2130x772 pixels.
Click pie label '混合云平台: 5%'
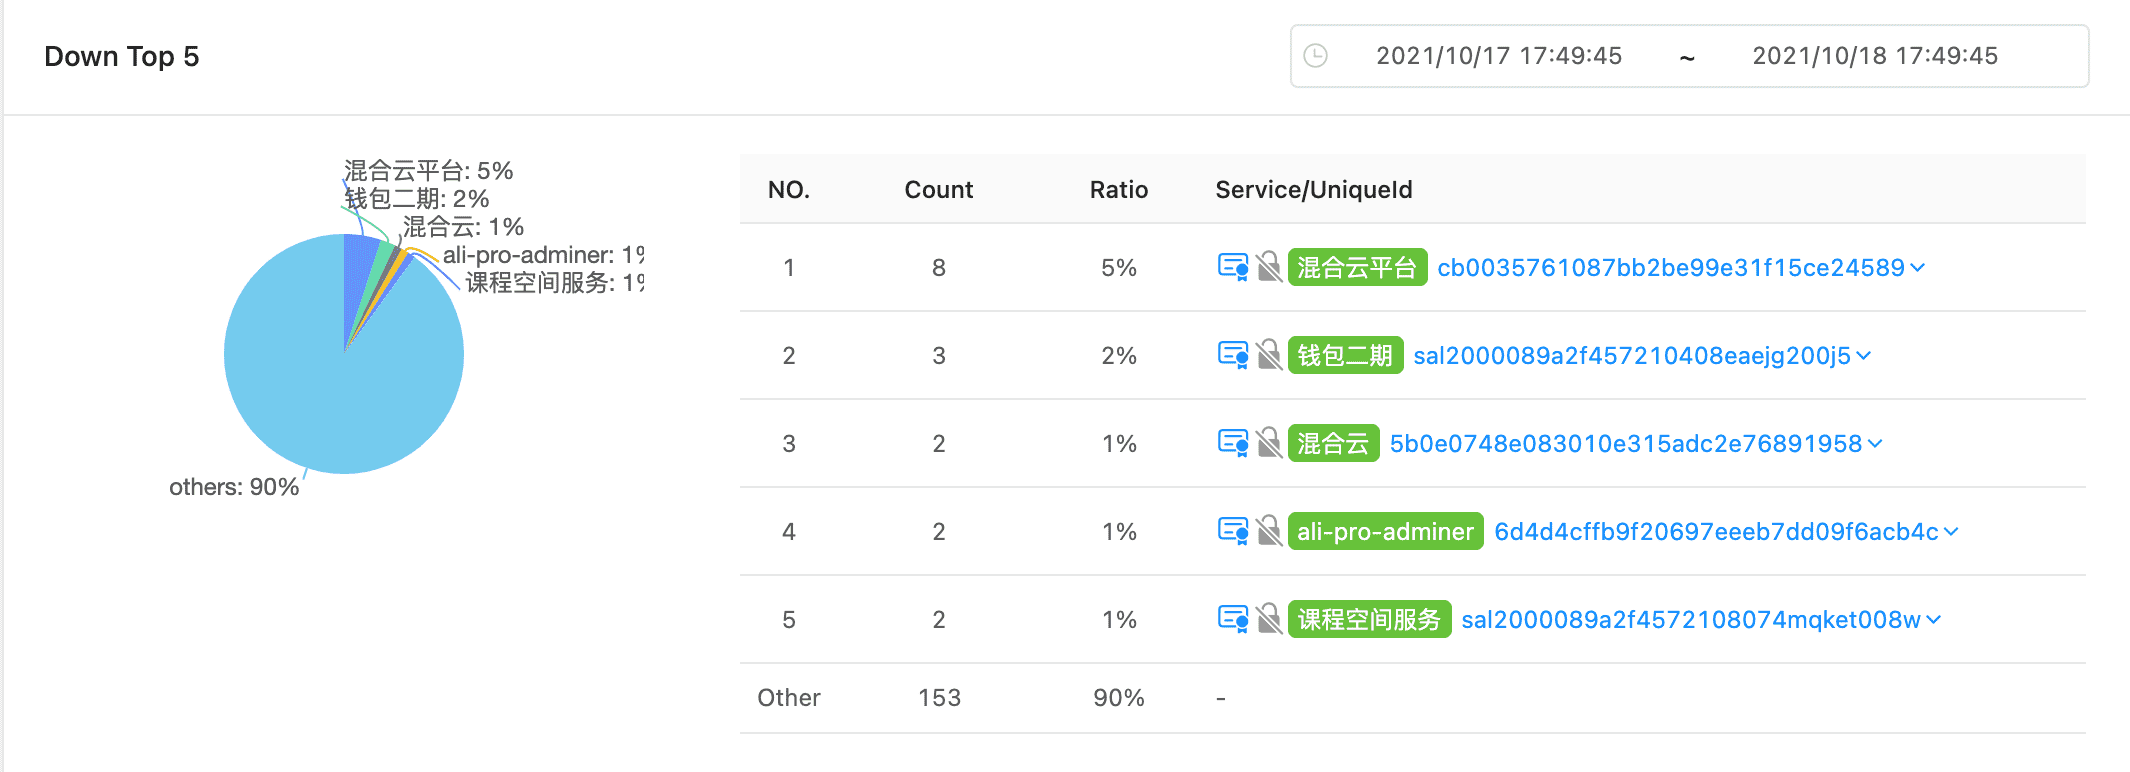(x=428, y=171)
